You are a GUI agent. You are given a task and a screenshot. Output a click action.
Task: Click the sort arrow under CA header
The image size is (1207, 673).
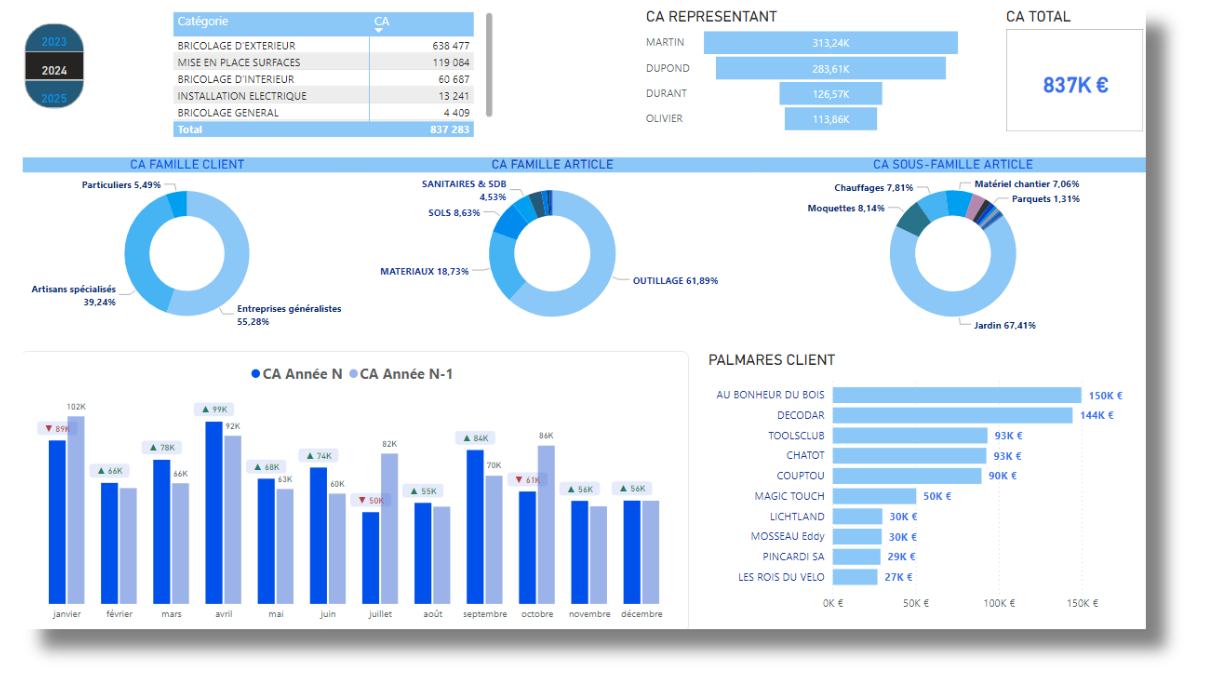coord(378,31)
